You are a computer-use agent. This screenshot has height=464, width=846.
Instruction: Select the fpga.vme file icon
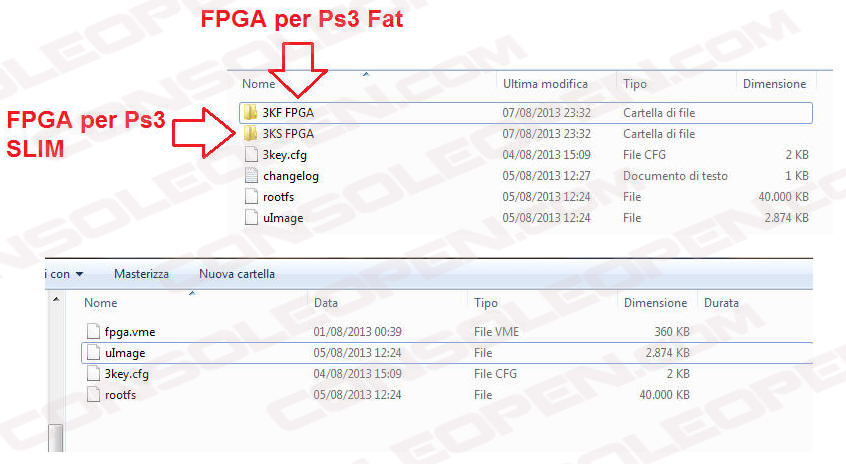point(93,332)
